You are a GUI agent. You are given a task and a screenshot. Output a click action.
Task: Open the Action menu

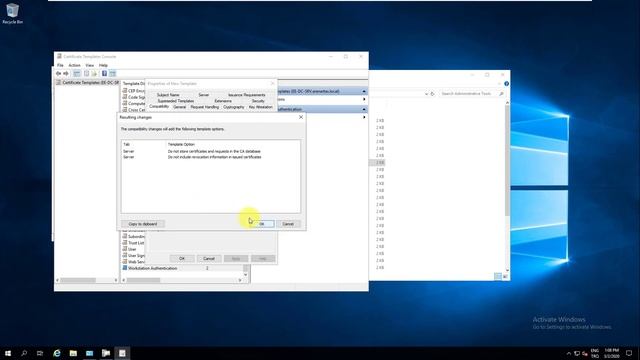tap(74, 65)
